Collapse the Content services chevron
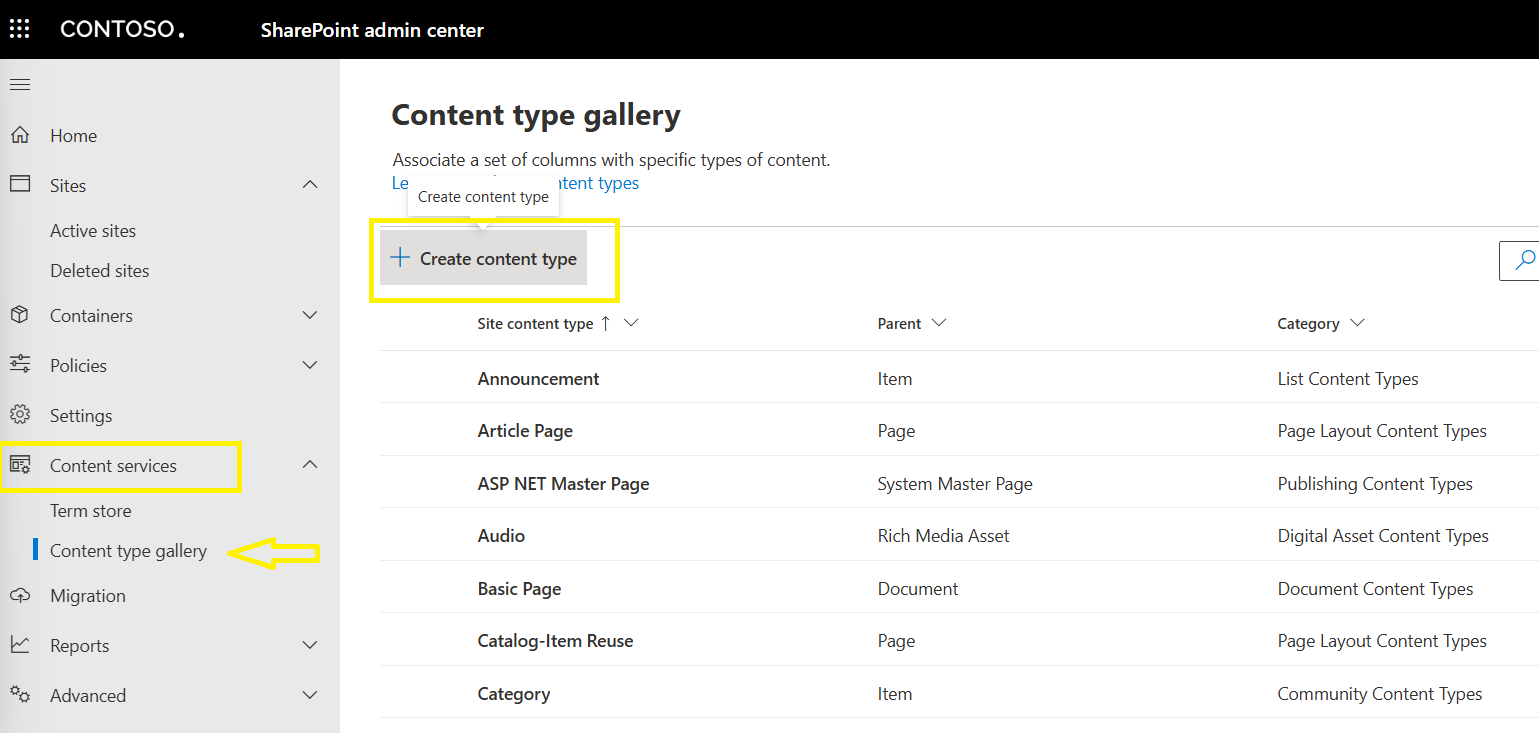 (x=310, y=465)
